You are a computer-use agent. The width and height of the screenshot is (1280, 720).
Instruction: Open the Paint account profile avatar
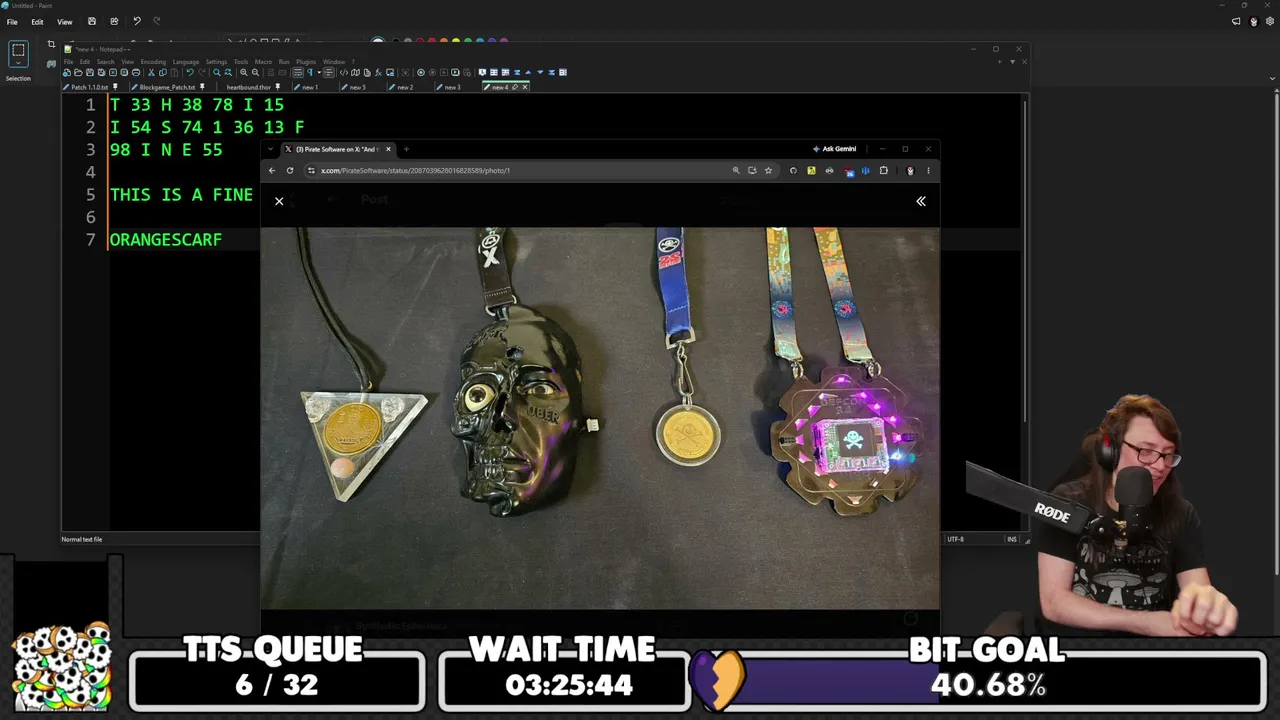pyautogui.click(x=1253, y=21)
